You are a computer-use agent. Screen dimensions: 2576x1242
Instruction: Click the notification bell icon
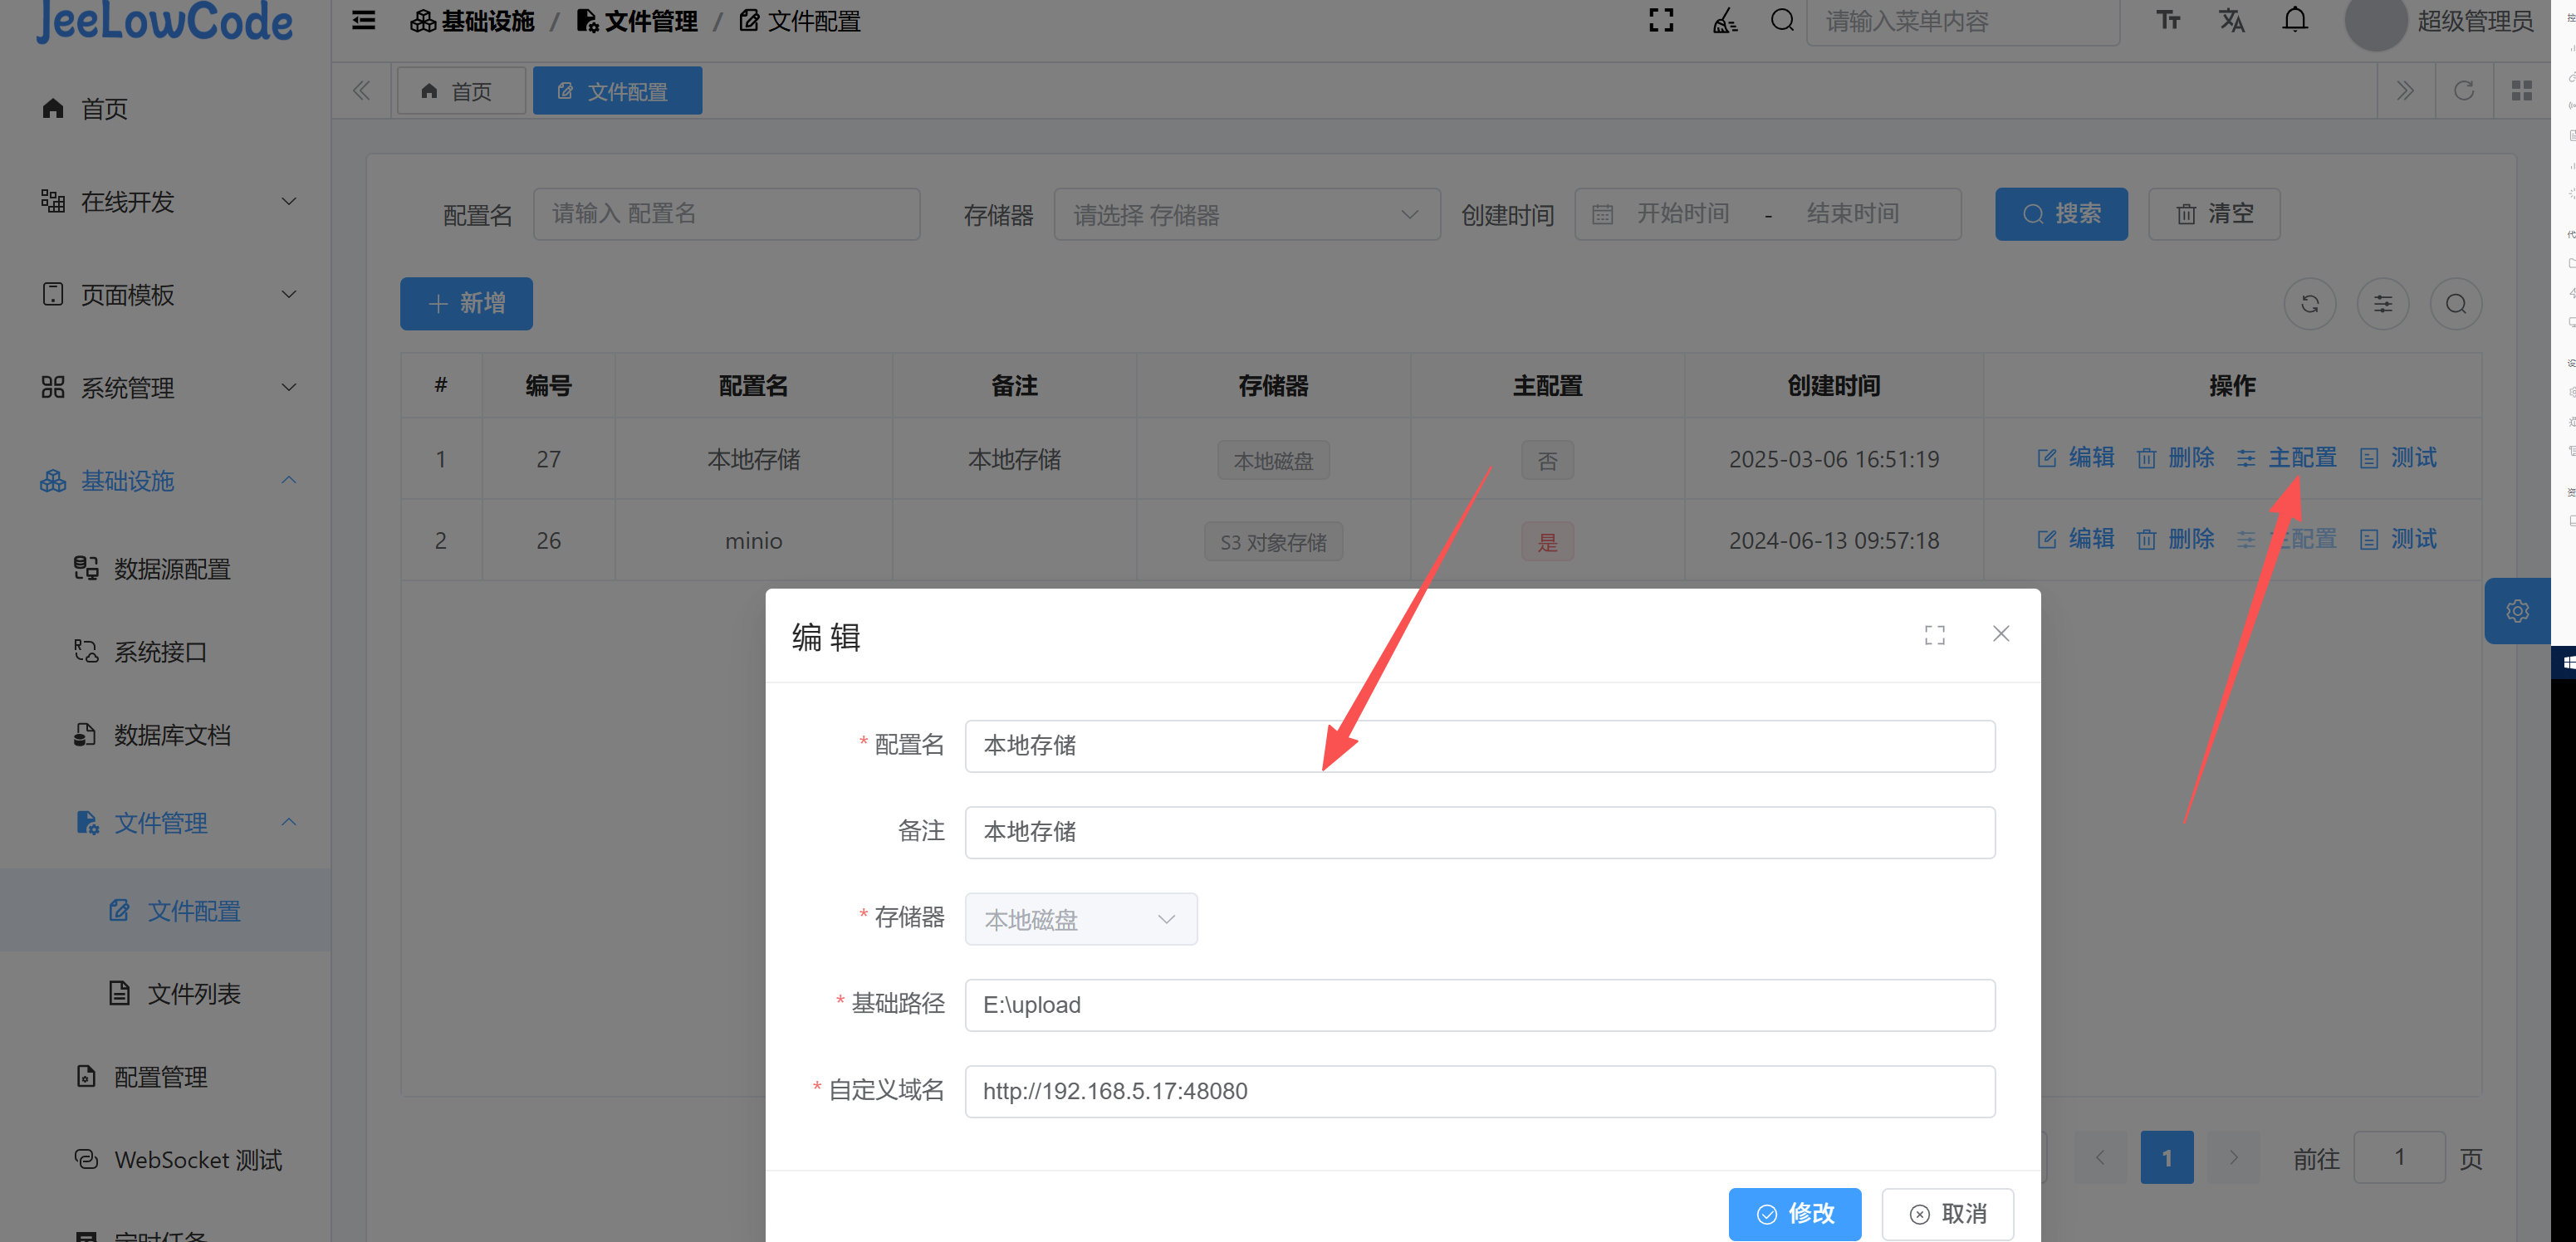(2295, 21)
